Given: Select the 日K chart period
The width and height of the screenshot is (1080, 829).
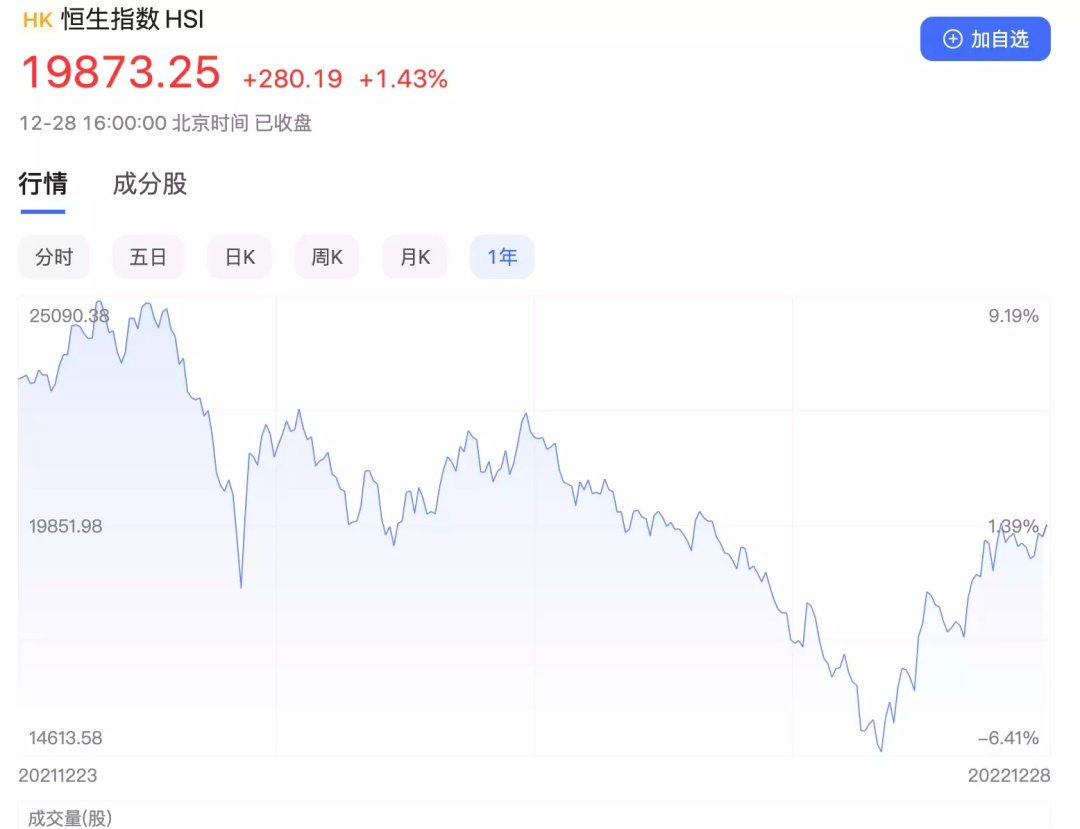Looking at the screenshot, I should 240,257.
